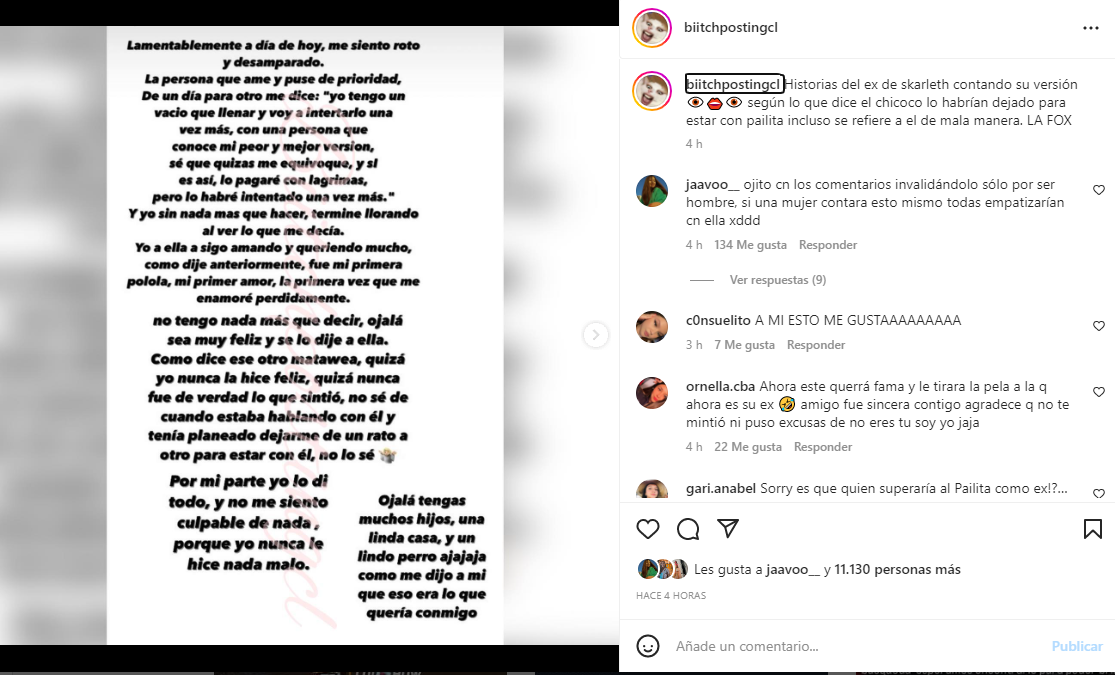Expand Ver respuestas (9) replies

(x=778, y=280)
